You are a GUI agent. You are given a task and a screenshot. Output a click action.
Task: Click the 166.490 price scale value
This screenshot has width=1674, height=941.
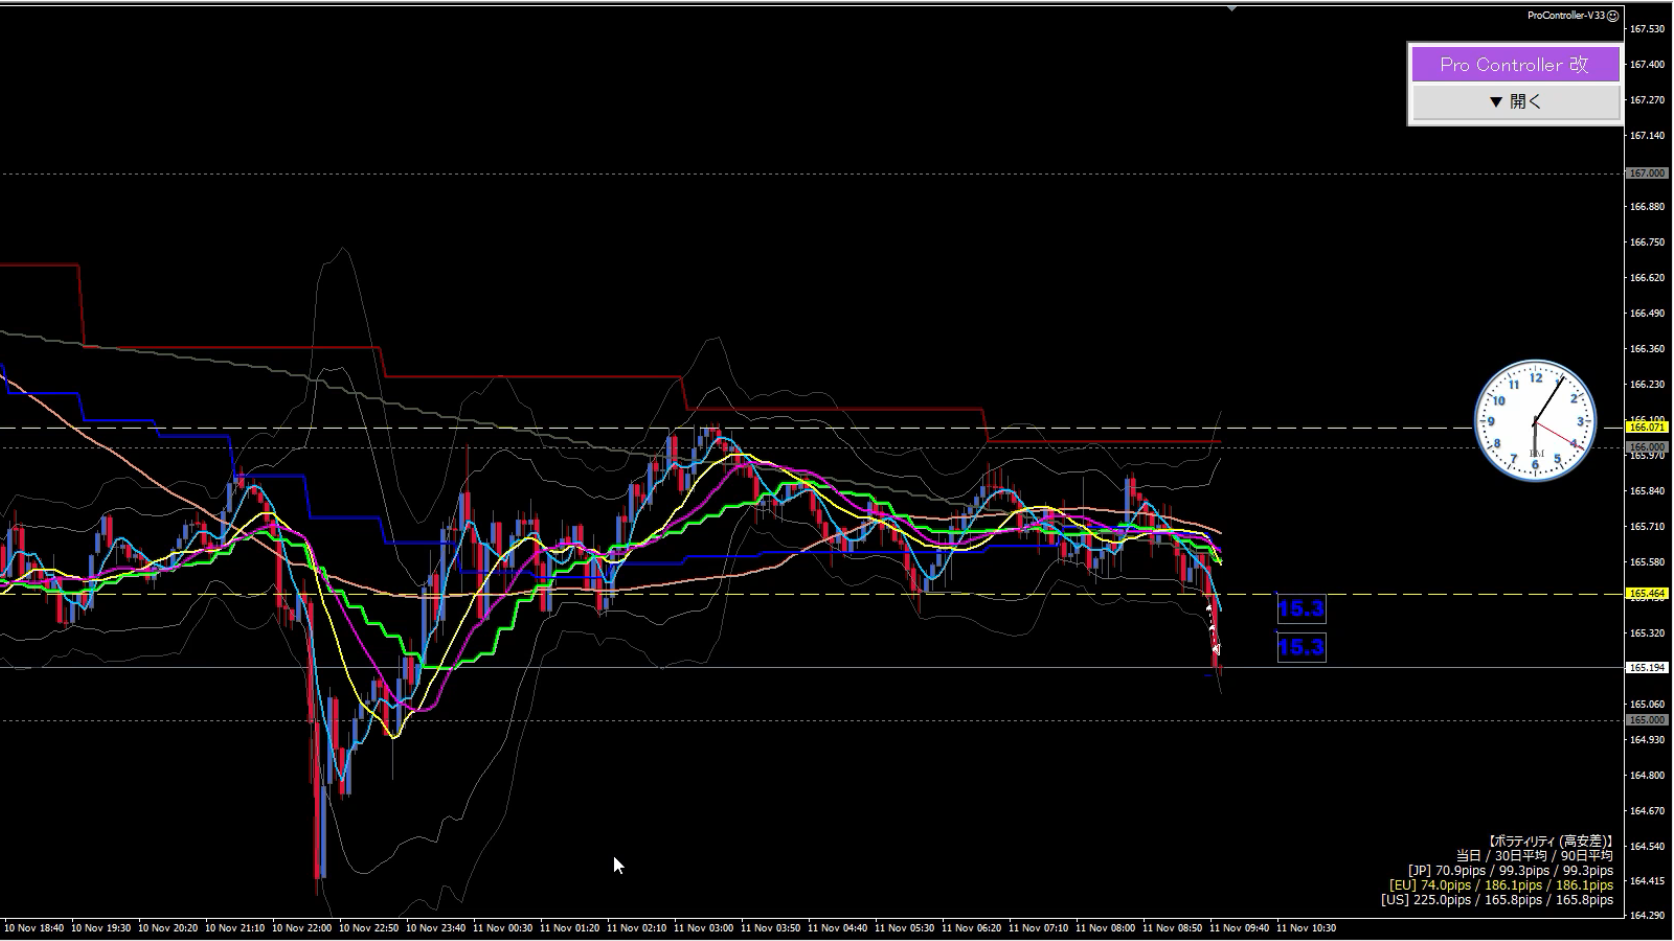pyautogui.click(x=1647, y=313)
